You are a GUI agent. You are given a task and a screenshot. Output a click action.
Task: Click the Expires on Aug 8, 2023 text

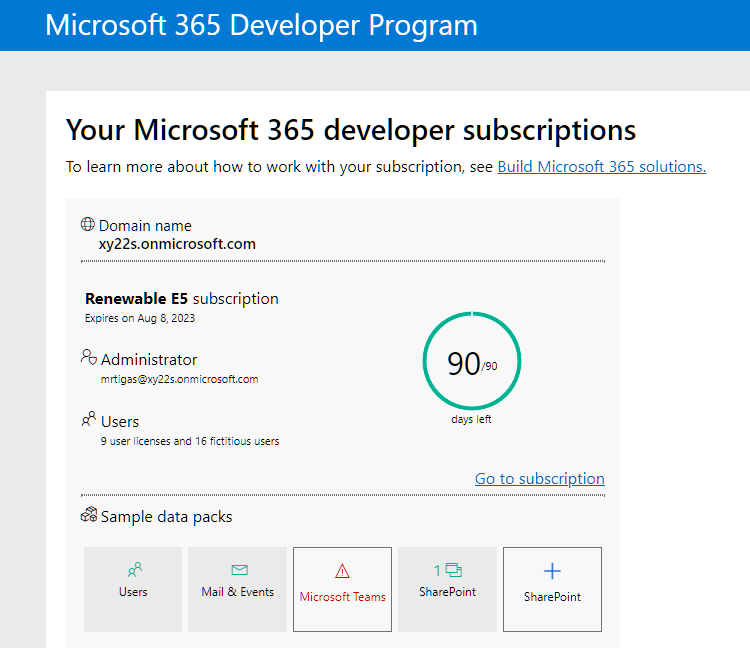[x=140, y=319]
